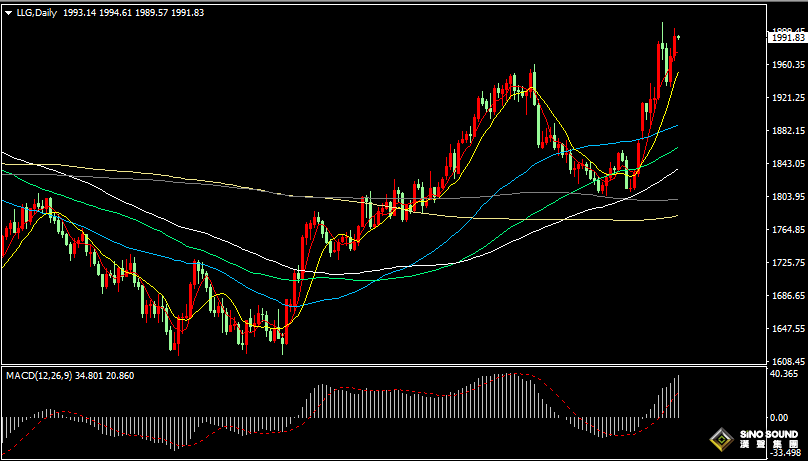Click the 40.365 MACD scale value
This screenshot has height=461, width=808.
[784, 374]
